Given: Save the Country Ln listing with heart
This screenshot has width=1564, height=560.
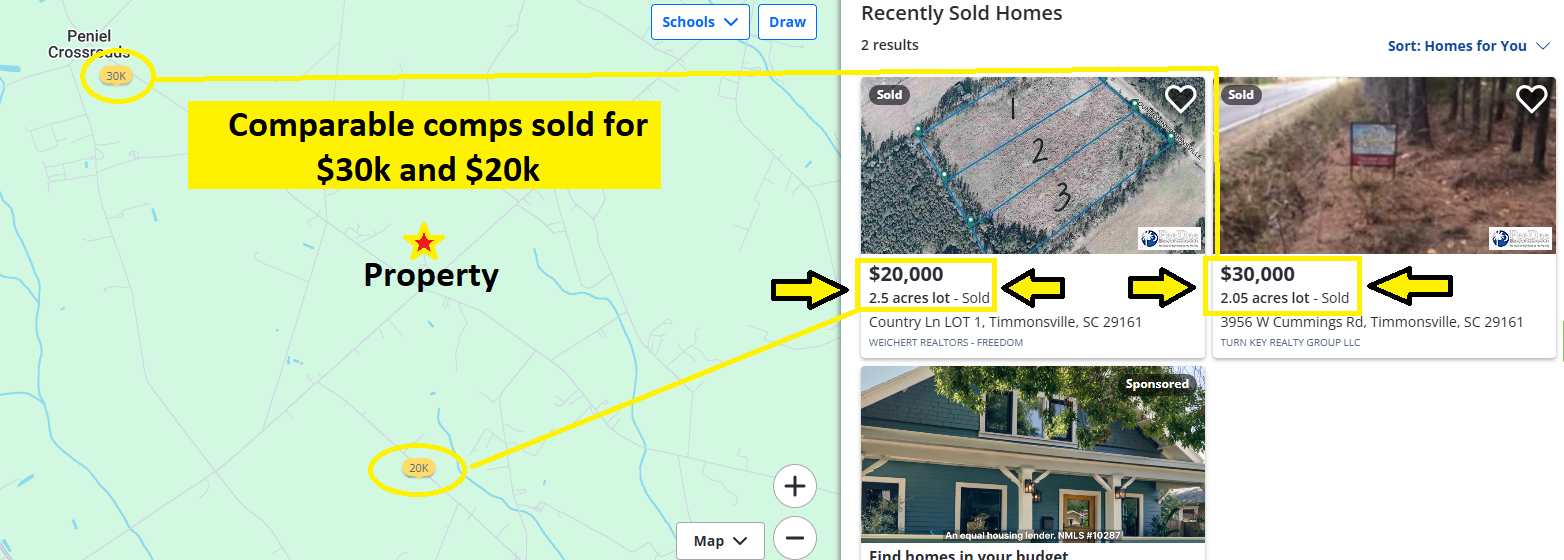Looking at the screenshot, I should tap(1181, 99).
